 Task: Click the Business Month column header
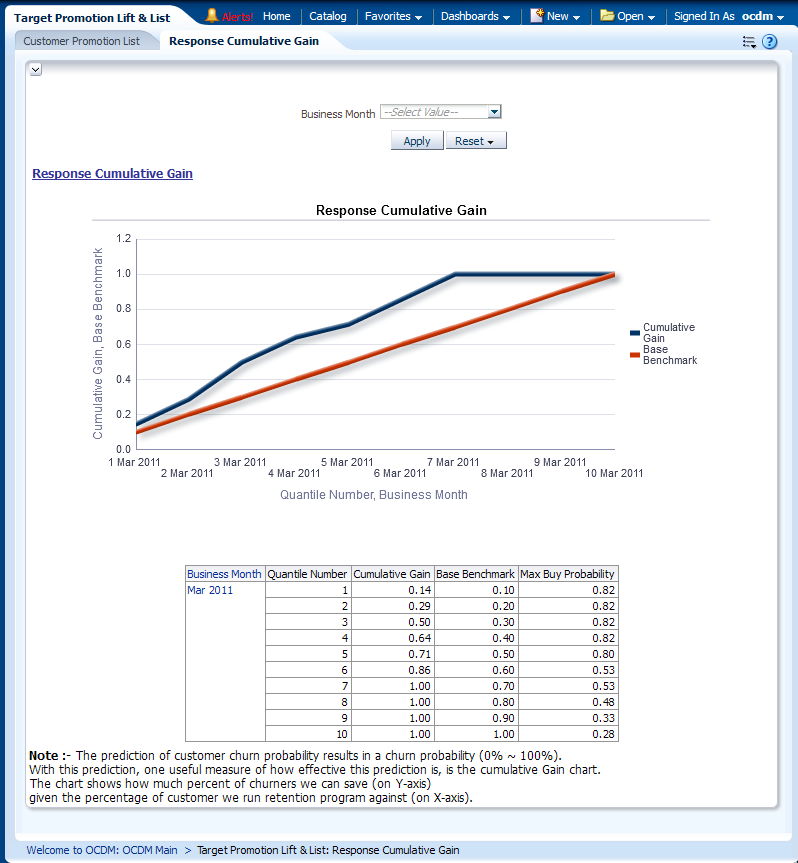tap(224, 574)
